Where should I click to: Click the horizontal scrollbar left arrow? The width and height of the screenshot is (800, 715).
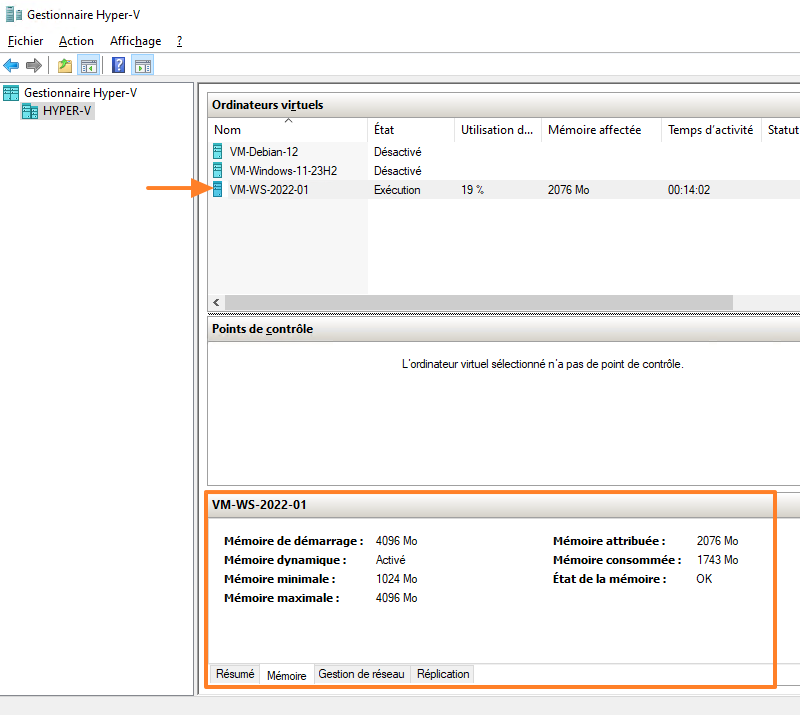pyautogui.click(x=217, y=302)
